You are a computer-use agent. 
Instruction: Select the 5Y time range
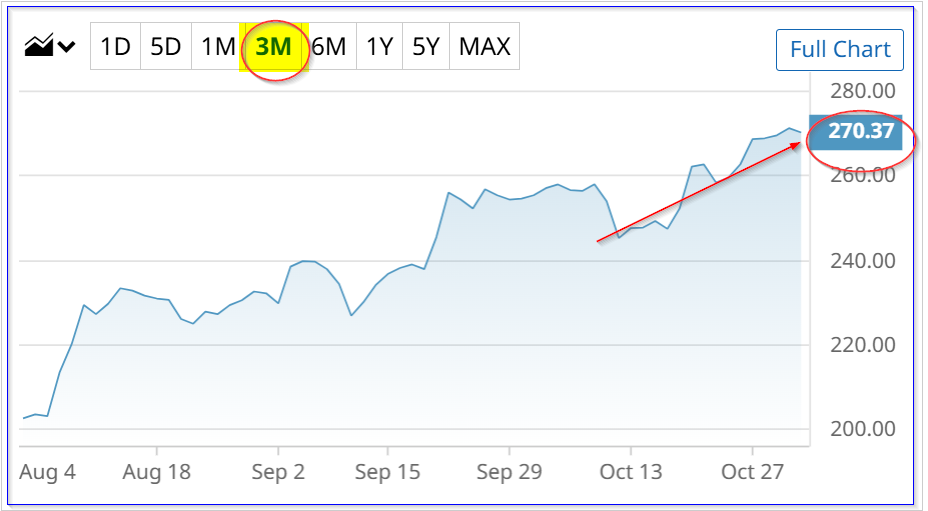coord(426,47)
